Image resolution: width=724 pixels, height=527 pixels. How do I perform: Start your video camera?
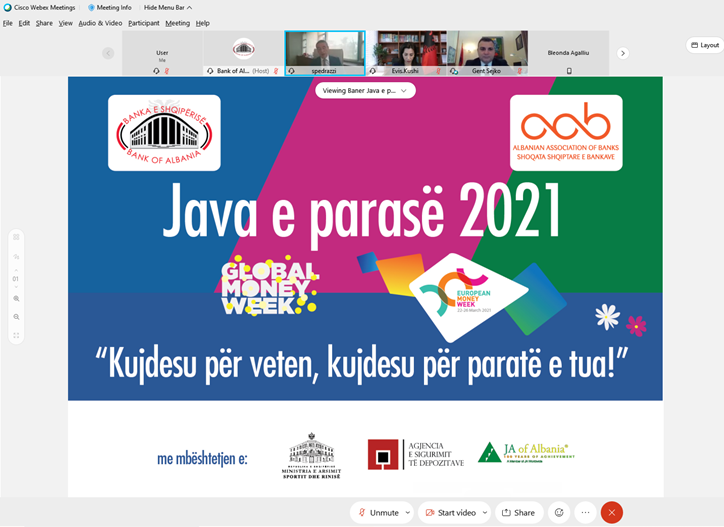click(x=451, y=512)
